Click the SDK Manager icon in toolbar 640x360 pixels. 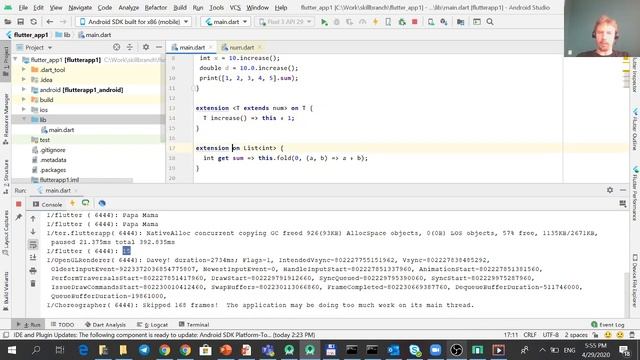[444, 22]
